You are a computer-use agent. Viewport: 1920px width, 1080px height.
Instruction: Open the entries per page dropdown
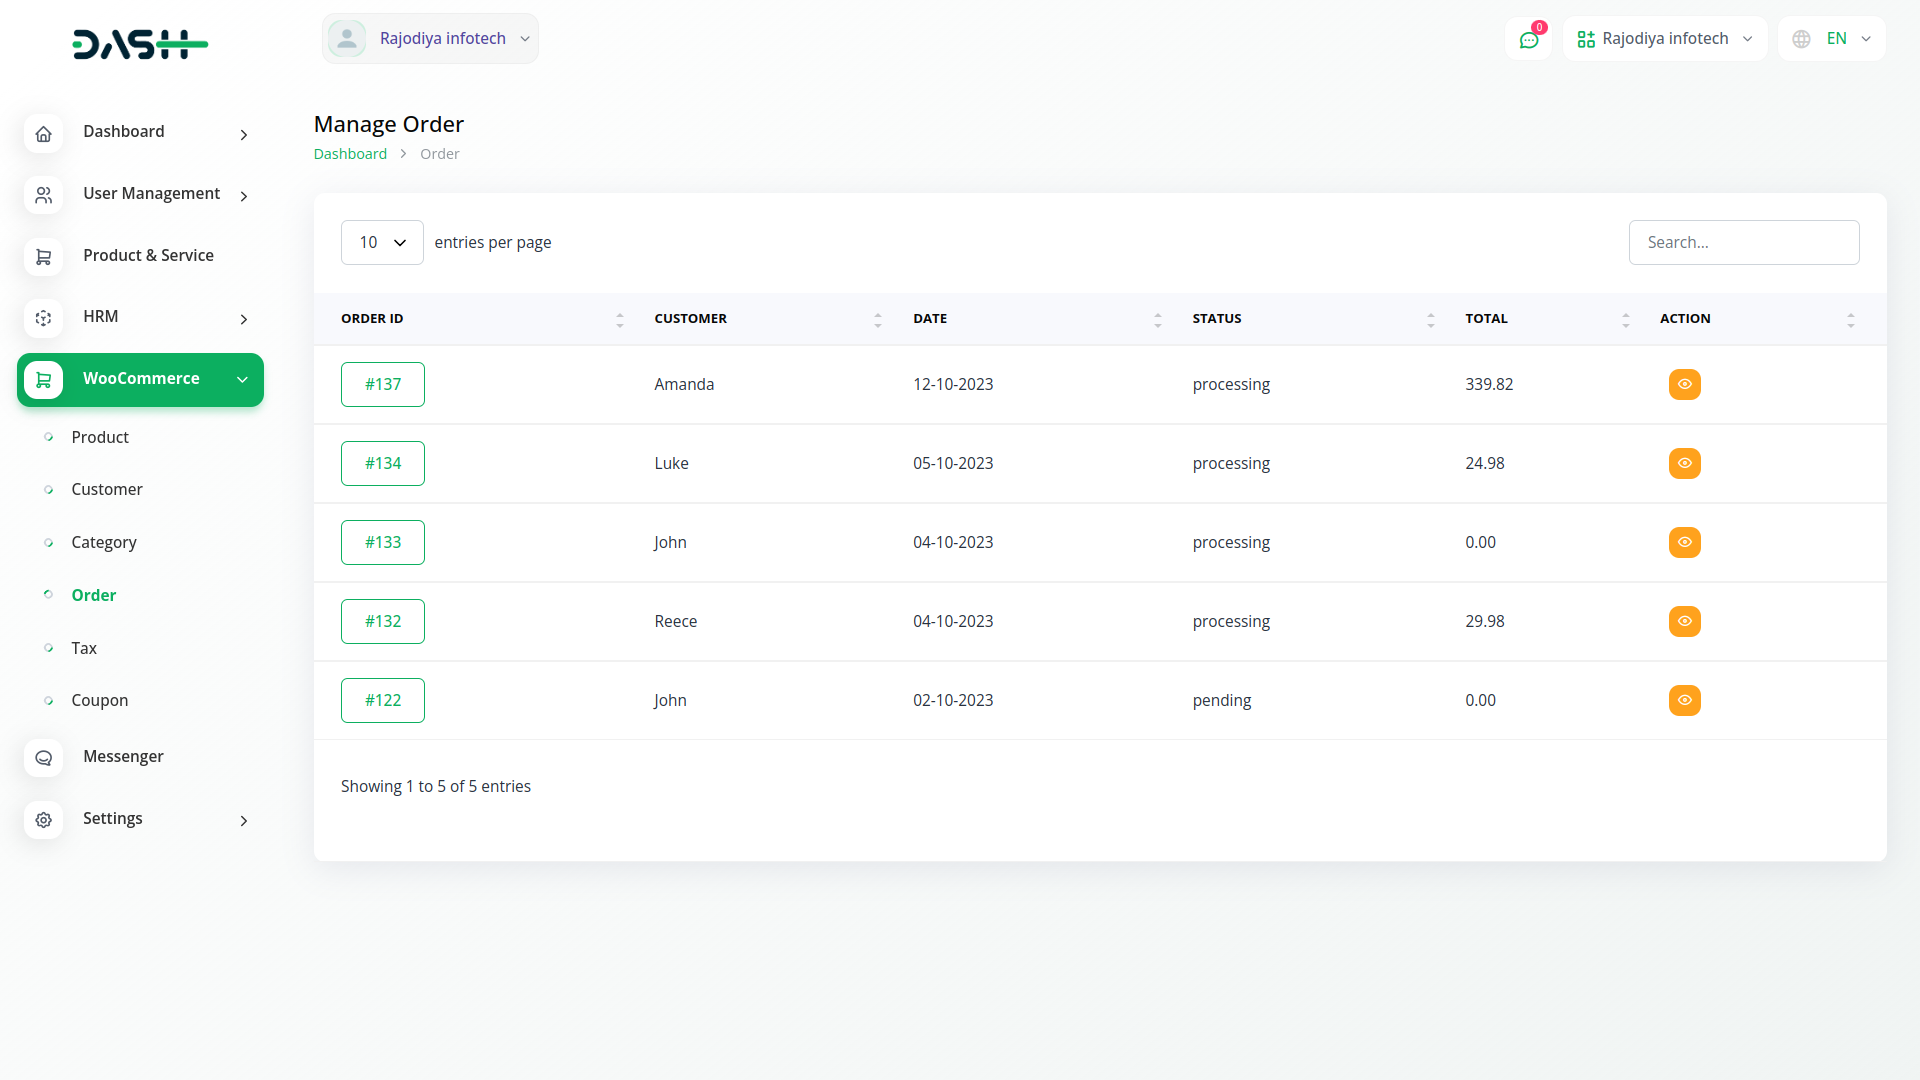coord(382,242)
